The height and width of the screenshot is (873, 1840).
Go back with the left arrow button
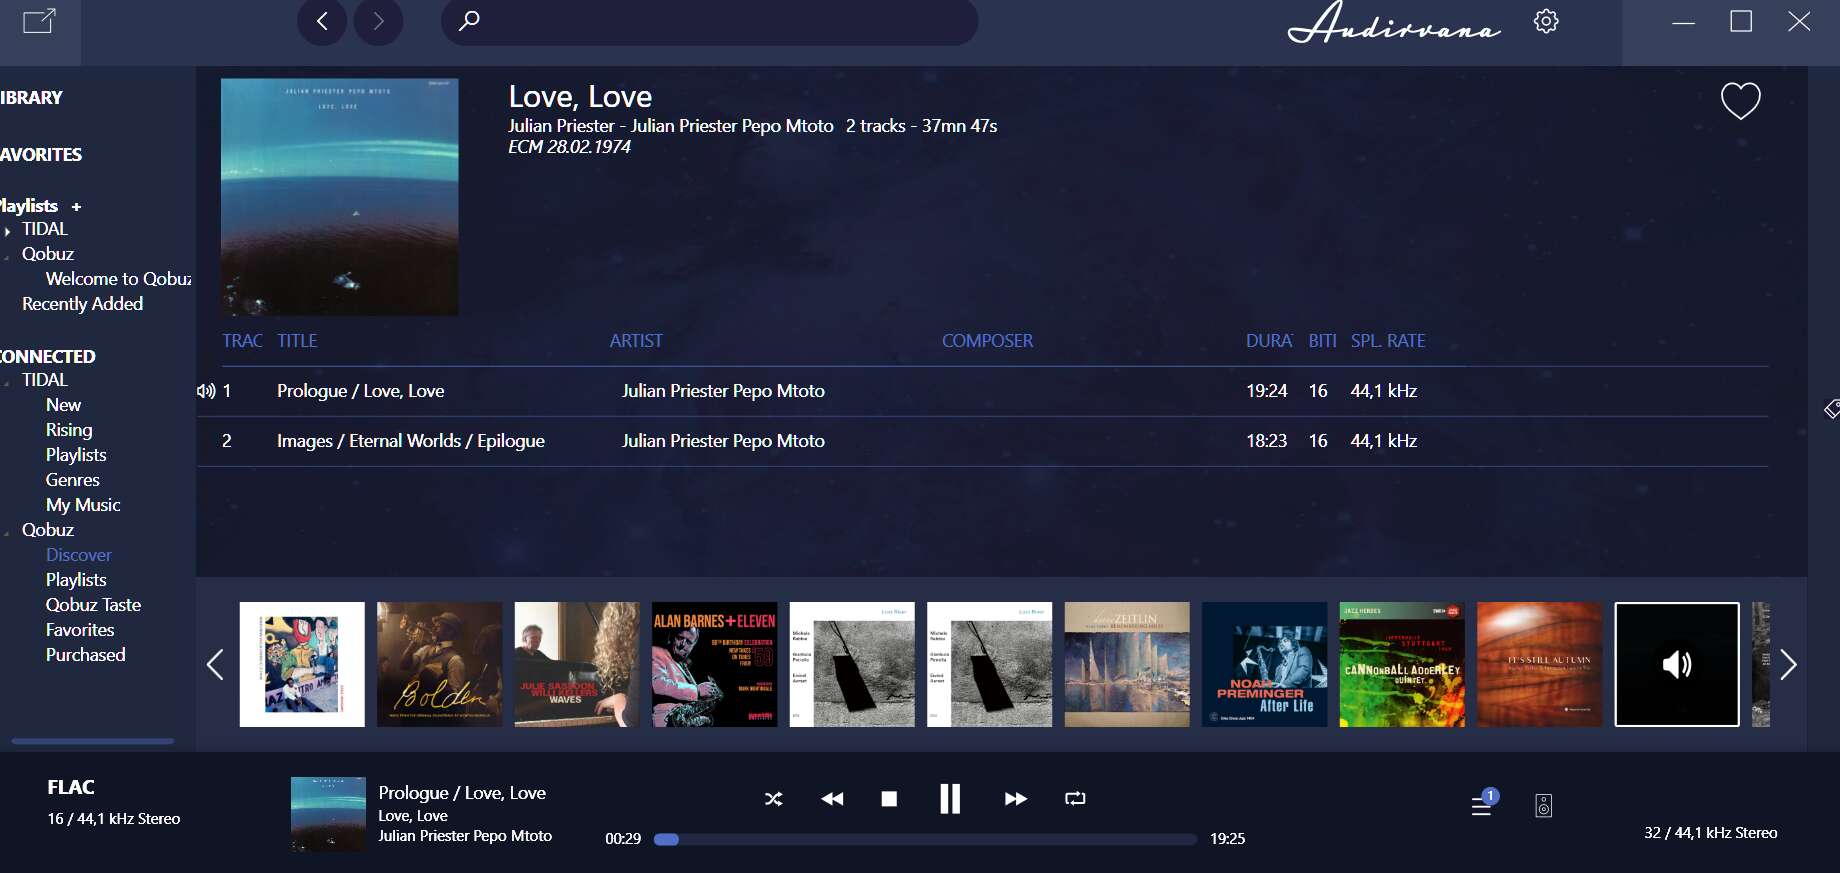tap(322, 21)
